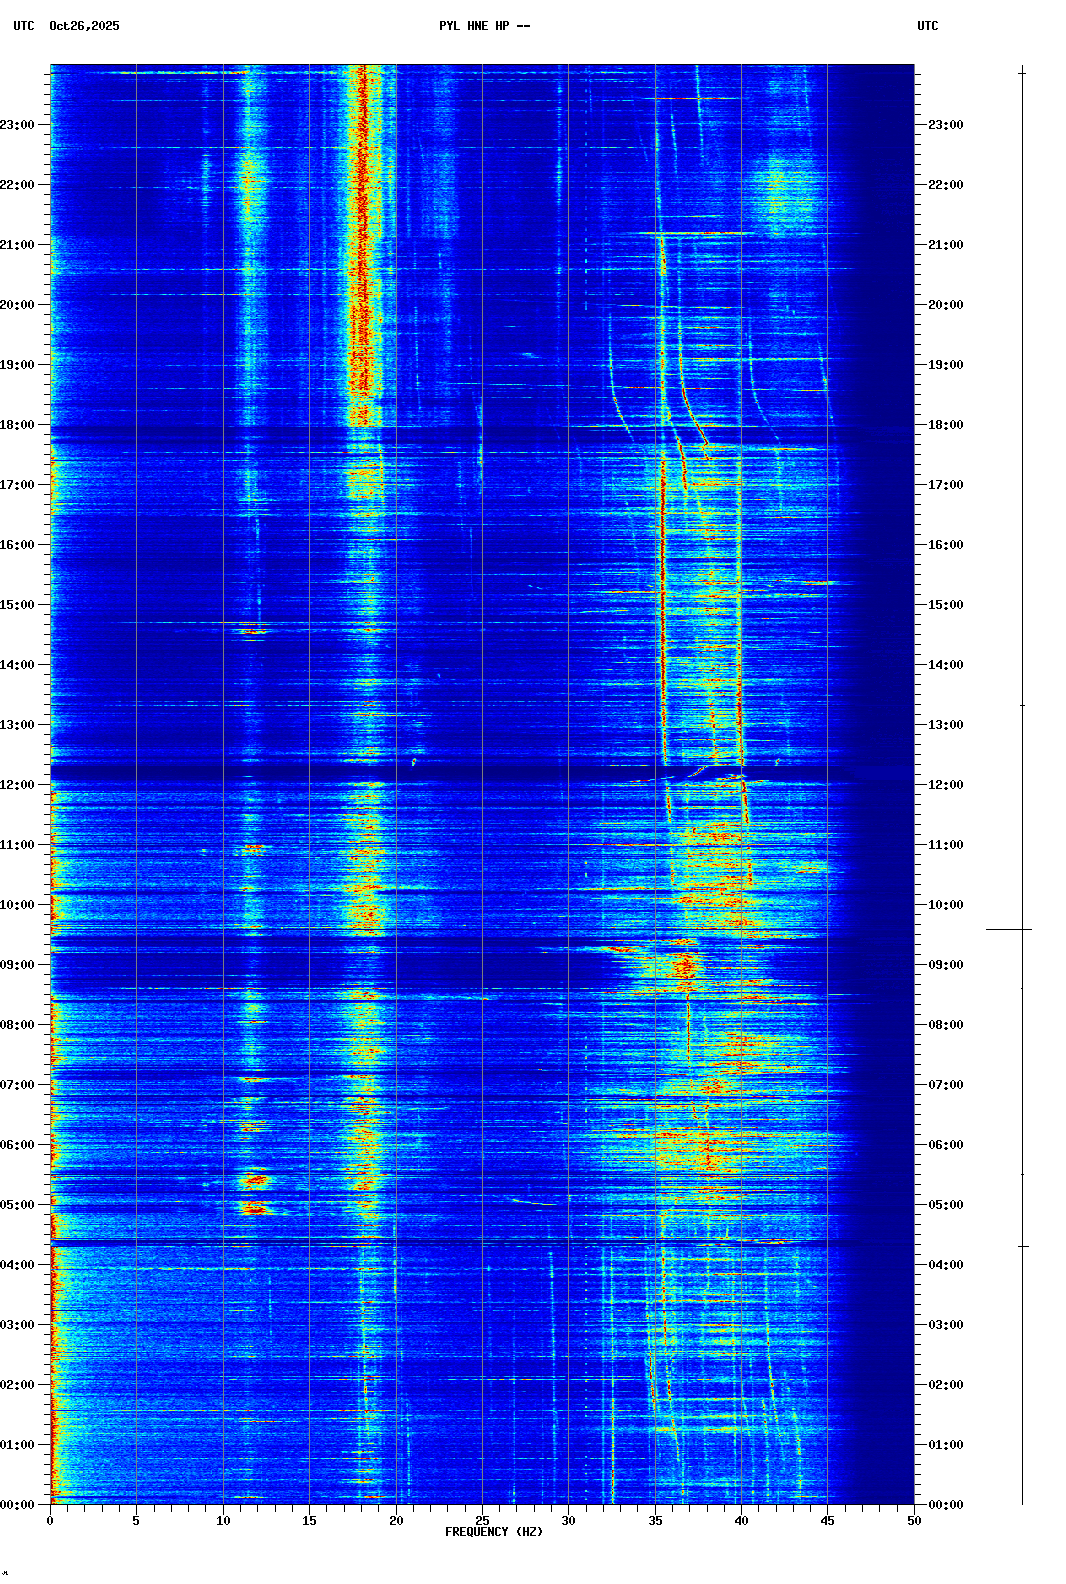Click the 21:00 label on the left time axis

click(18, 245)
